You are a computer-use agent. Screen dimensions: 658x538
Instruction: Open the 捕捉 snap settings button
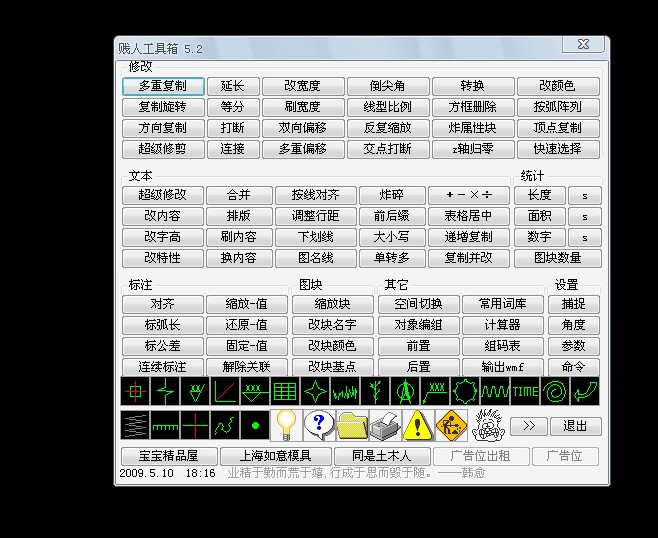pos(574,304)
